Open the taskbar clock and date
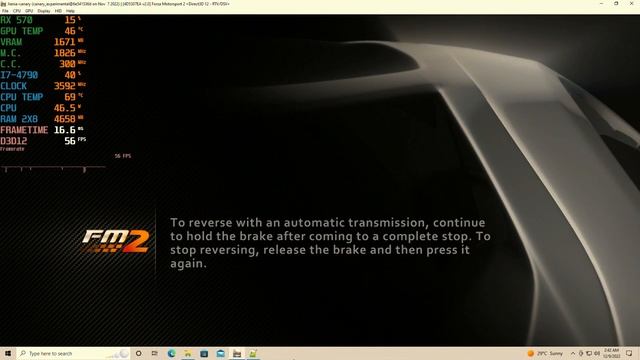Image resolution: width=640 pixels, height=360 pixels. click(x=611, y=353)
